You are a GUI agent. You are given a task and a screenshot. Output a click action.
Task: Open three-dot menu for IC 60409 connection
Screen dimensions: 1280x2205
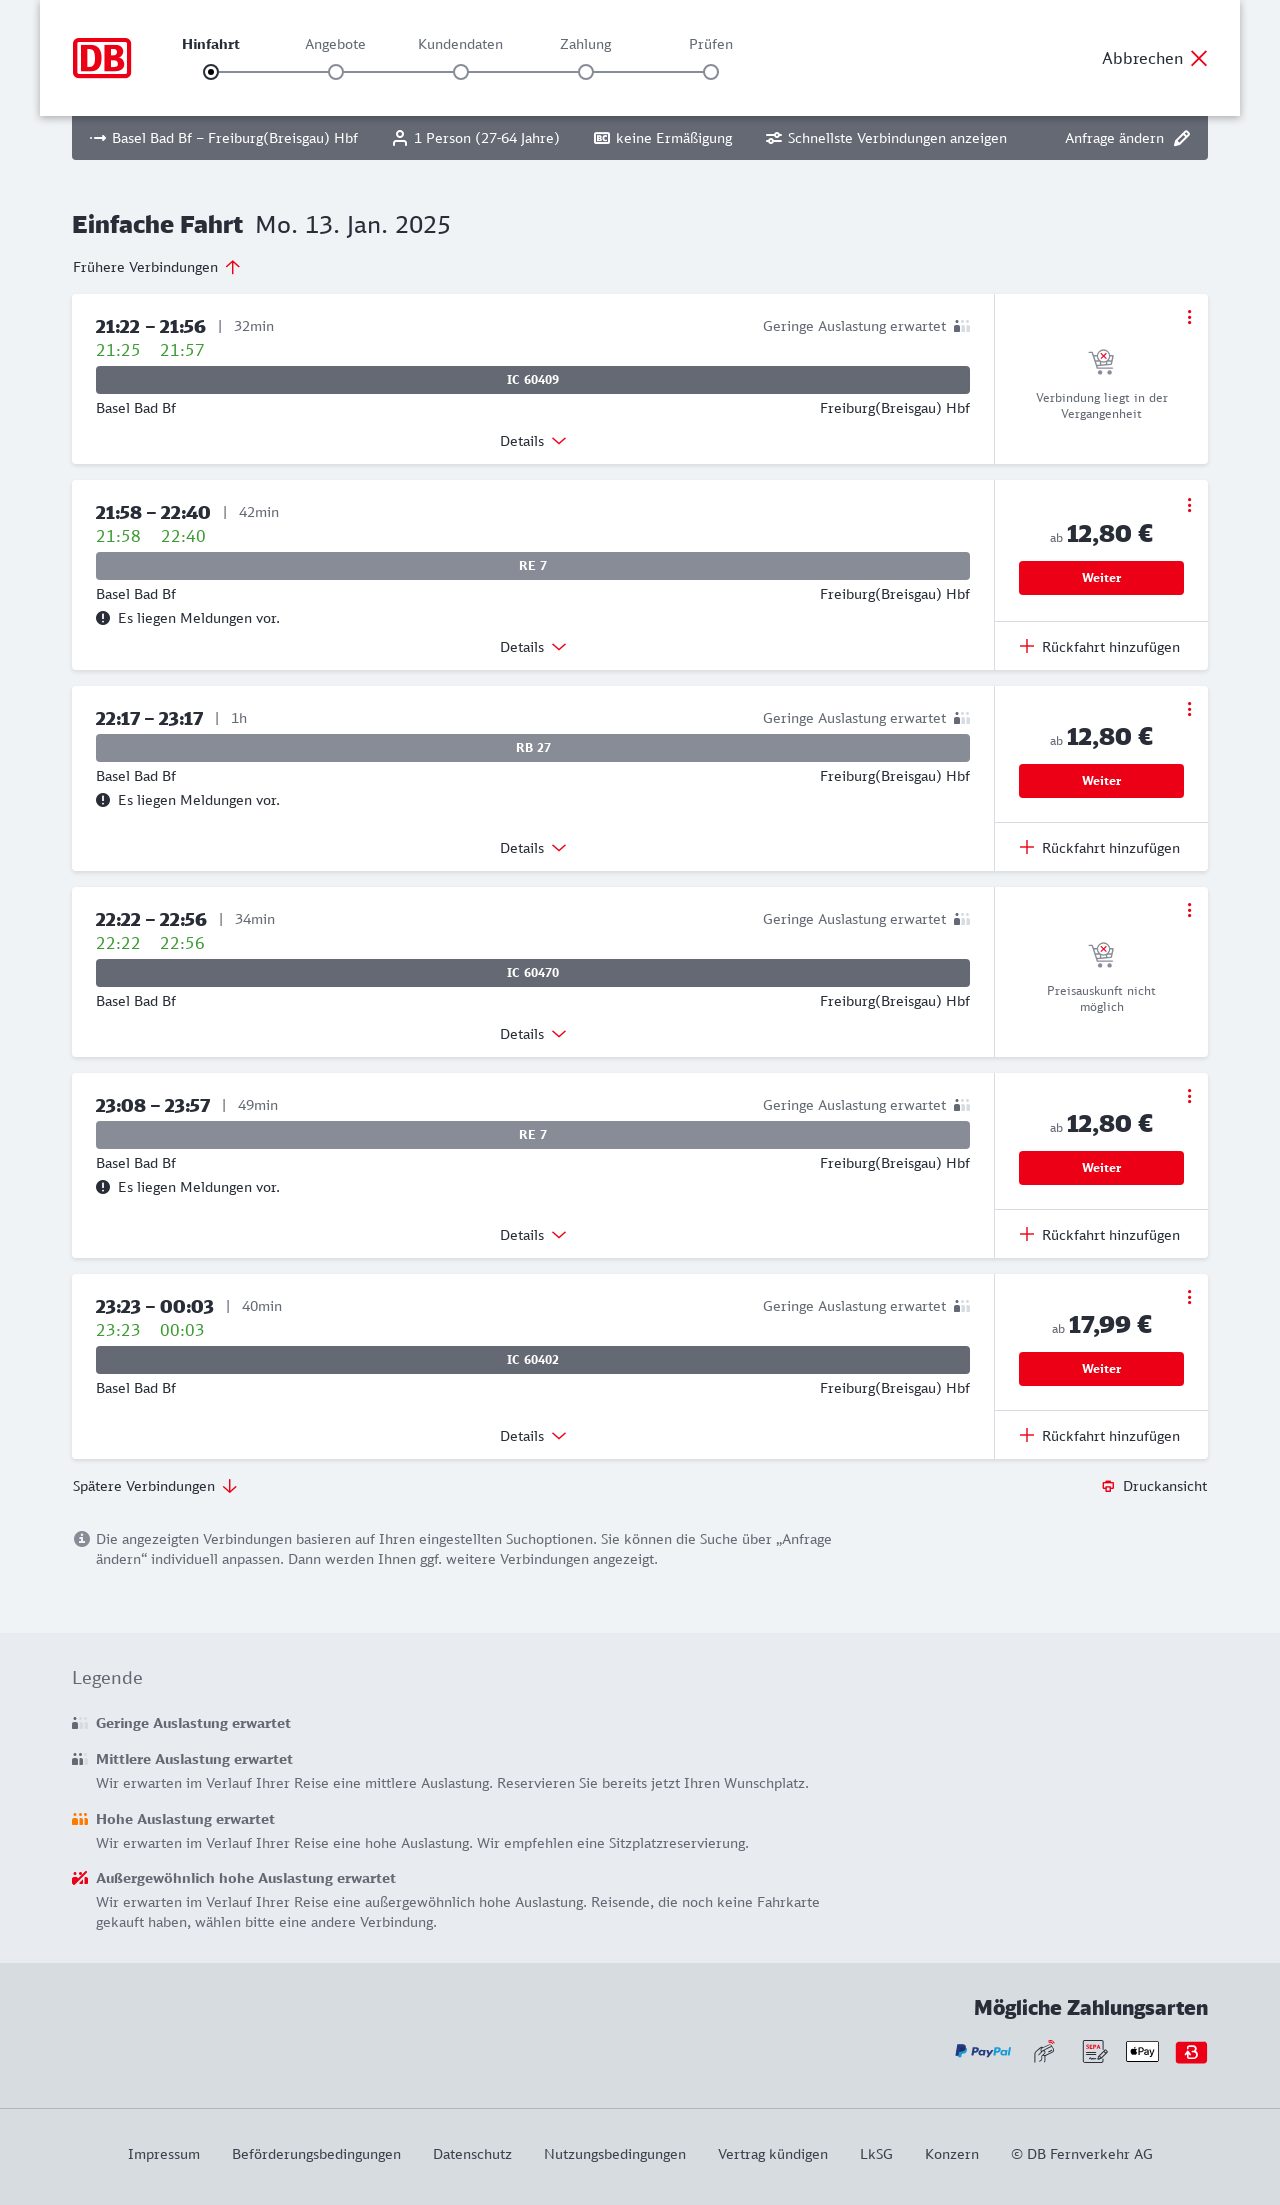point(1189,317)
